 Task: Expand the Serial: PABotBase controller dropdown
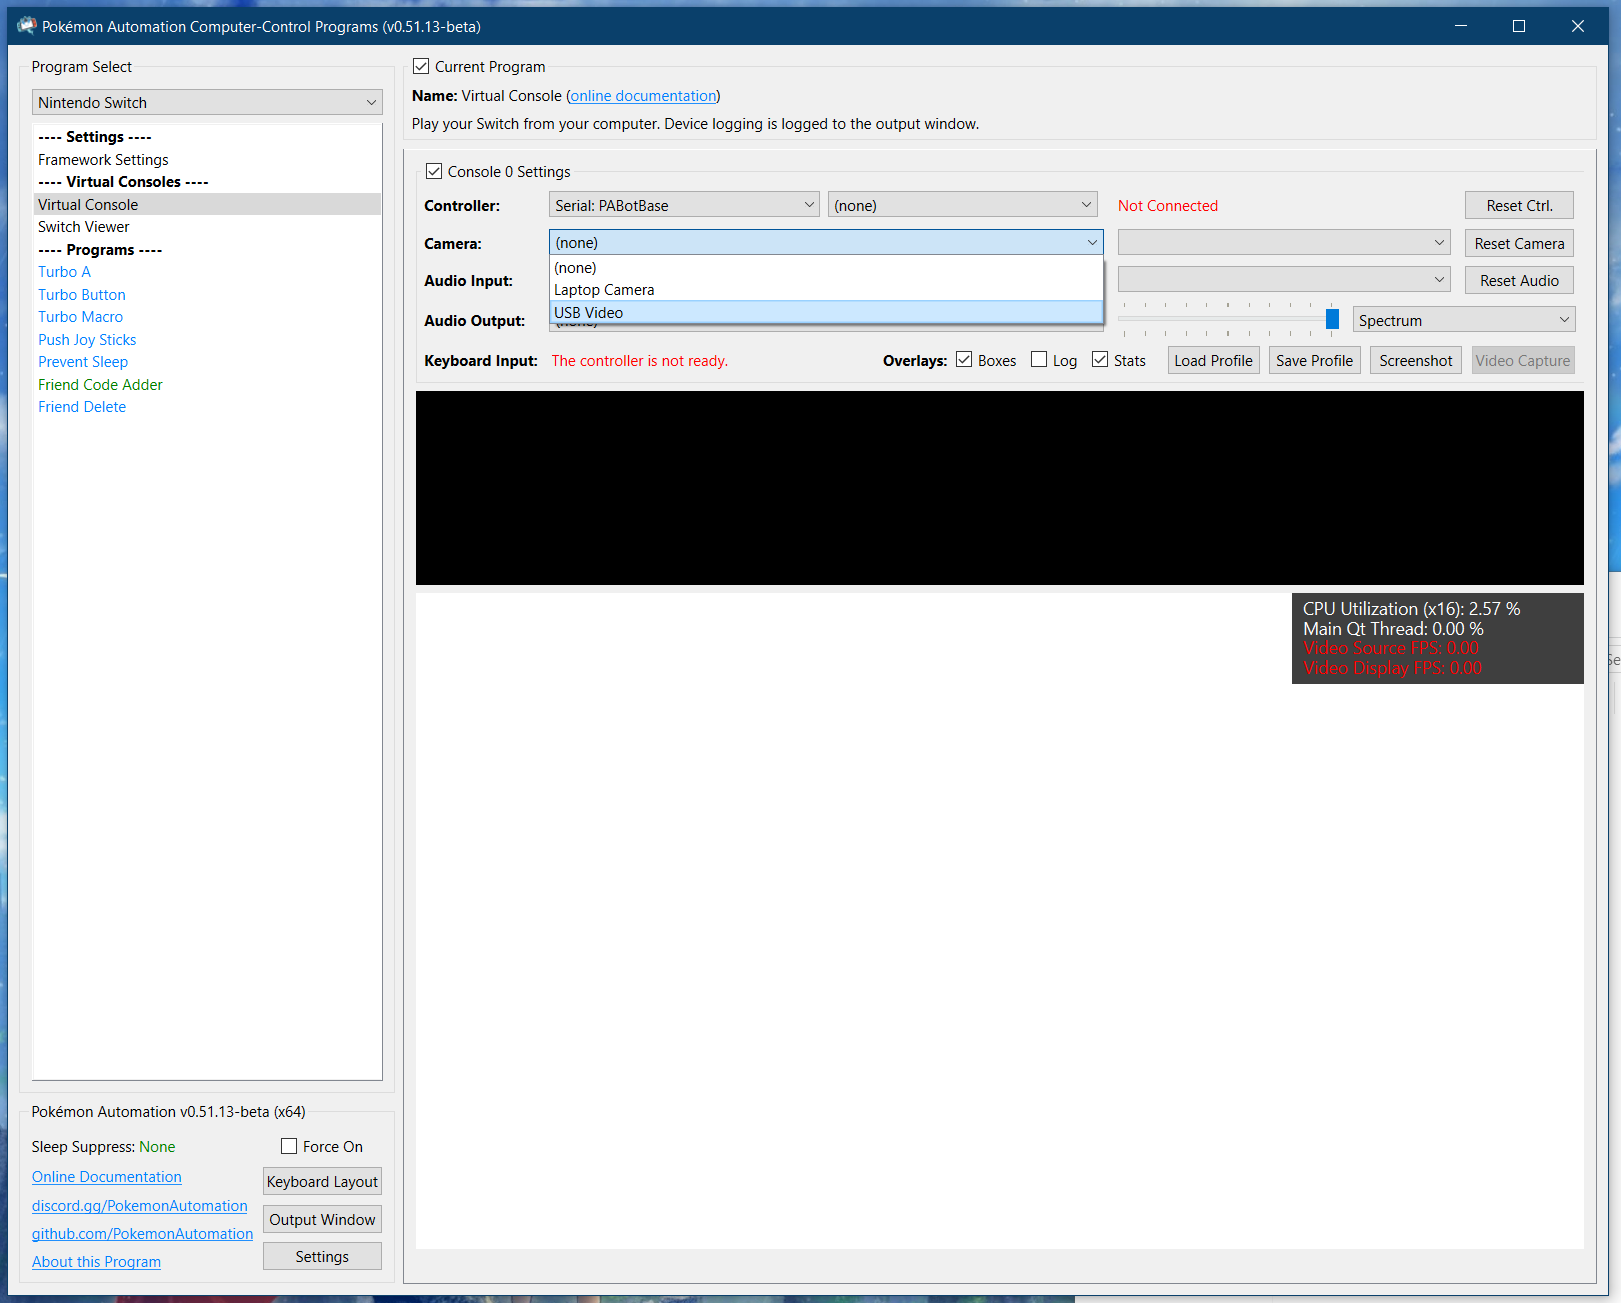click(x=684, y=206)
